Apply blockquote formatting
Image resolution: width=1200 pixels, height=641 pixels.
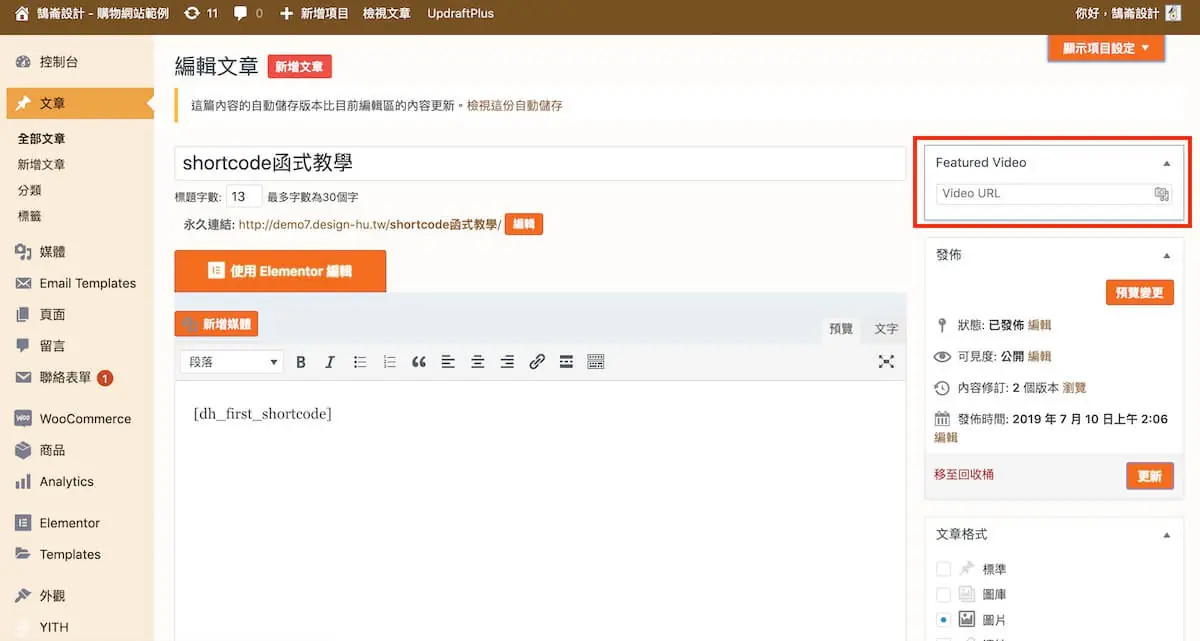[x=419, y=362]
